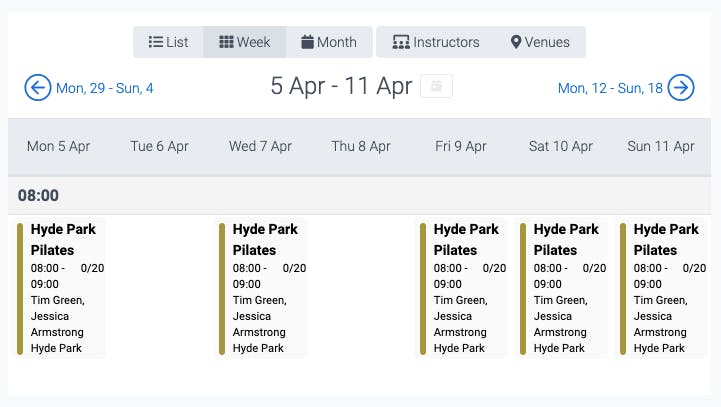Filter the schedule by Venues
The height and width of the screenshot is (407, 721).
(x=540, y=42)
